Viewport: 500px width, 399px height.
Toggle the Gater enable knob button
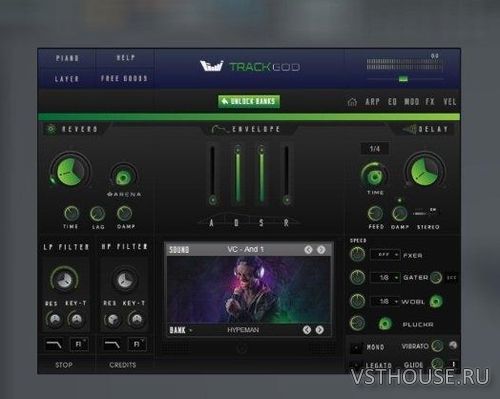pyautogui.click(x=436, y=277)
